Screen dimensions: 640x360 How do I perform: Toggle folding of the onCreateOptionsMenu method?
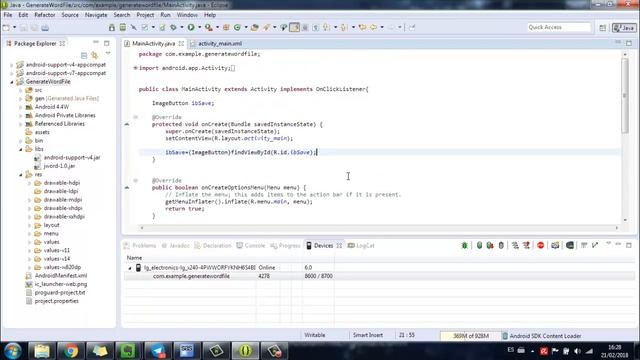point(136,180)
